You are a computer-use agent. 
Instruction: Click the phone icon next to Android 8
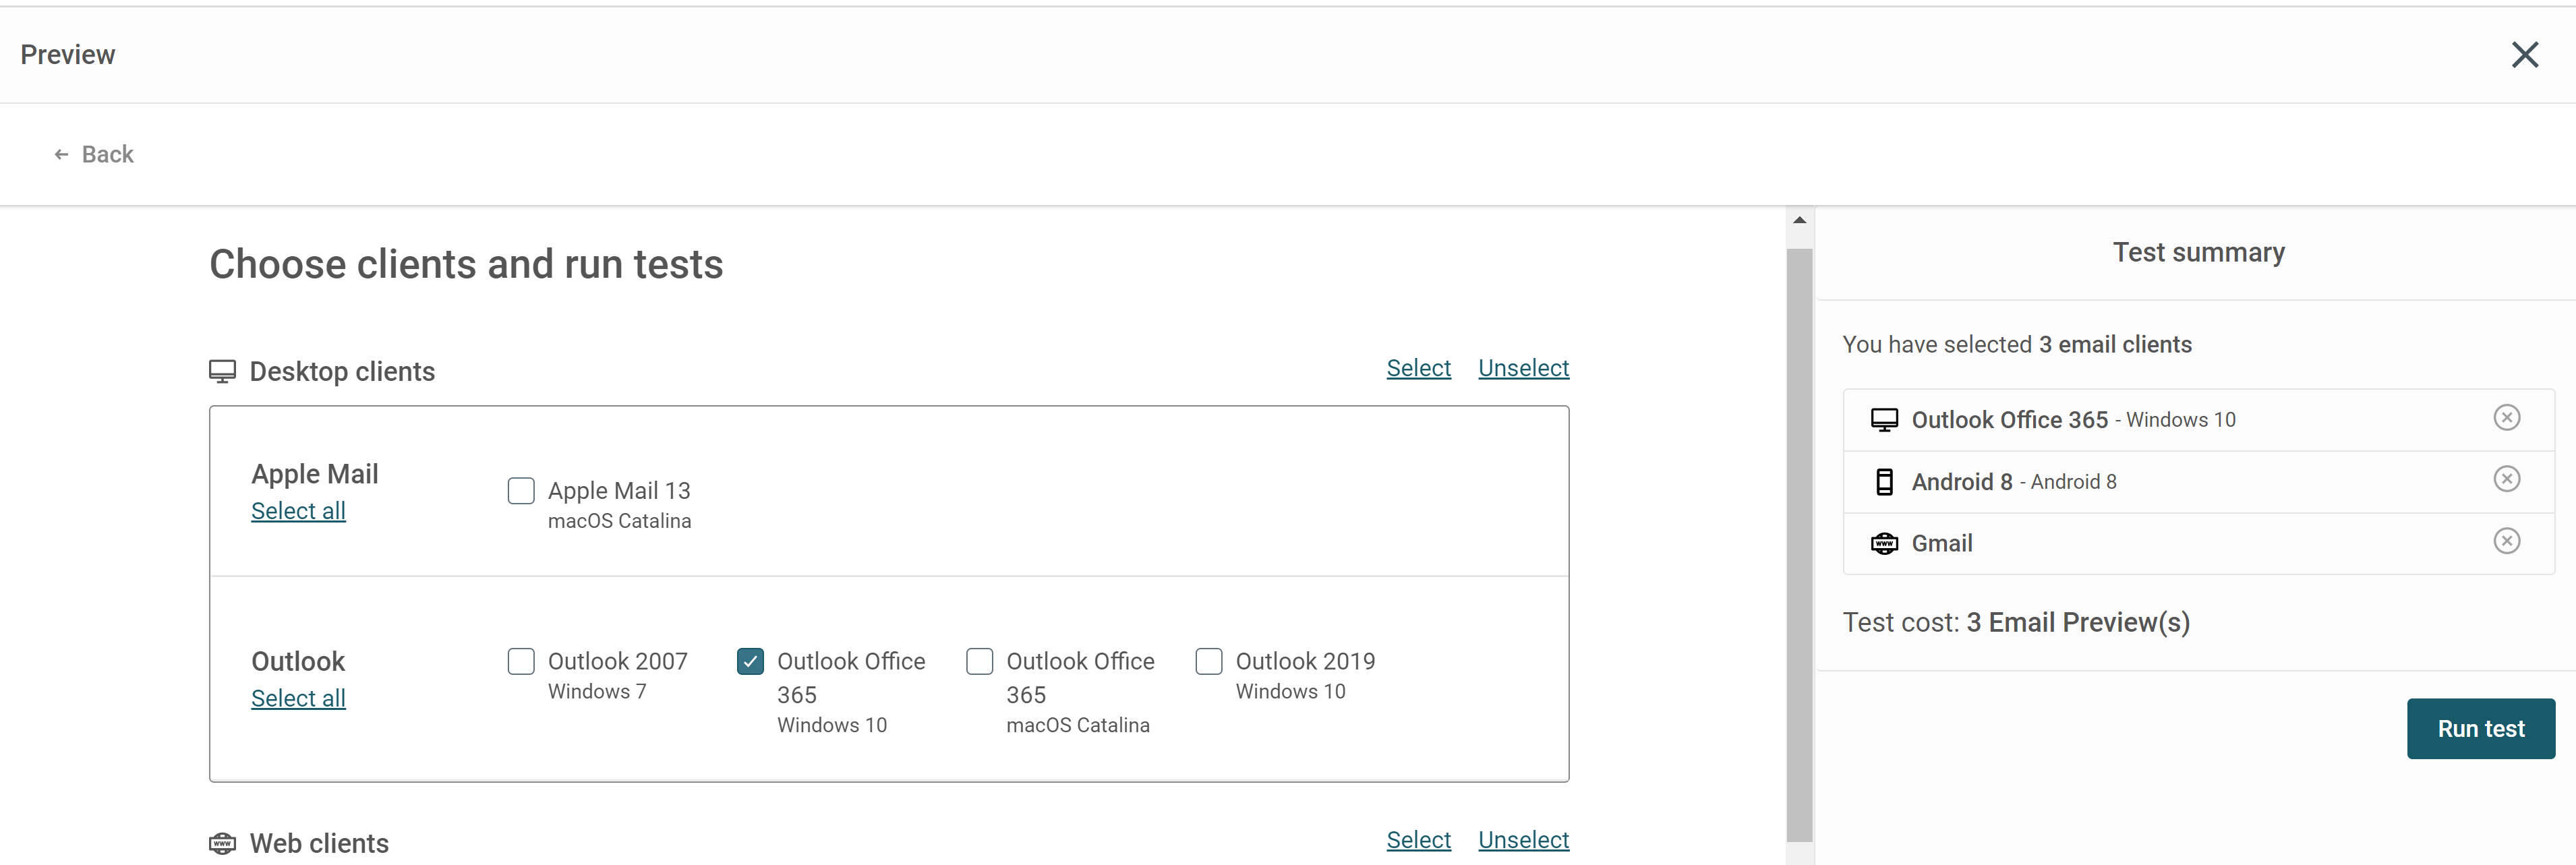point(1884,482)
